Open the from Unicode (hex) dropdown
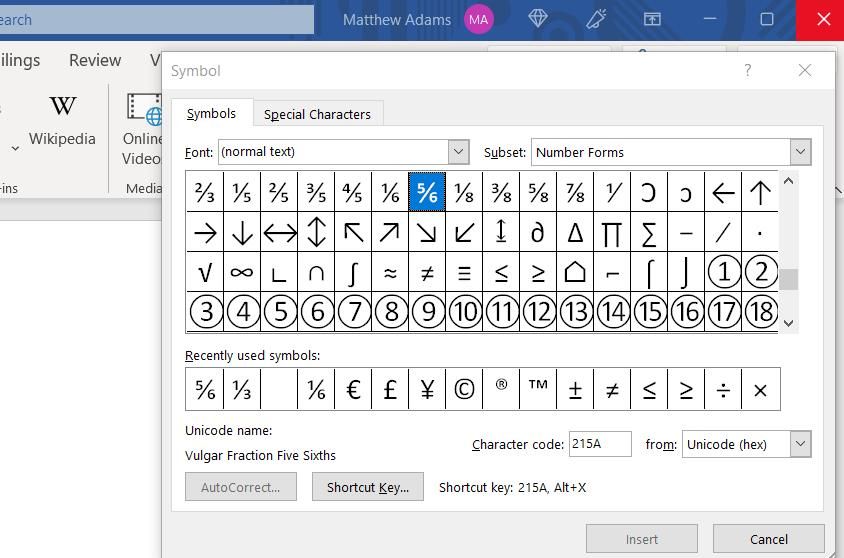 tap(800, 444)
